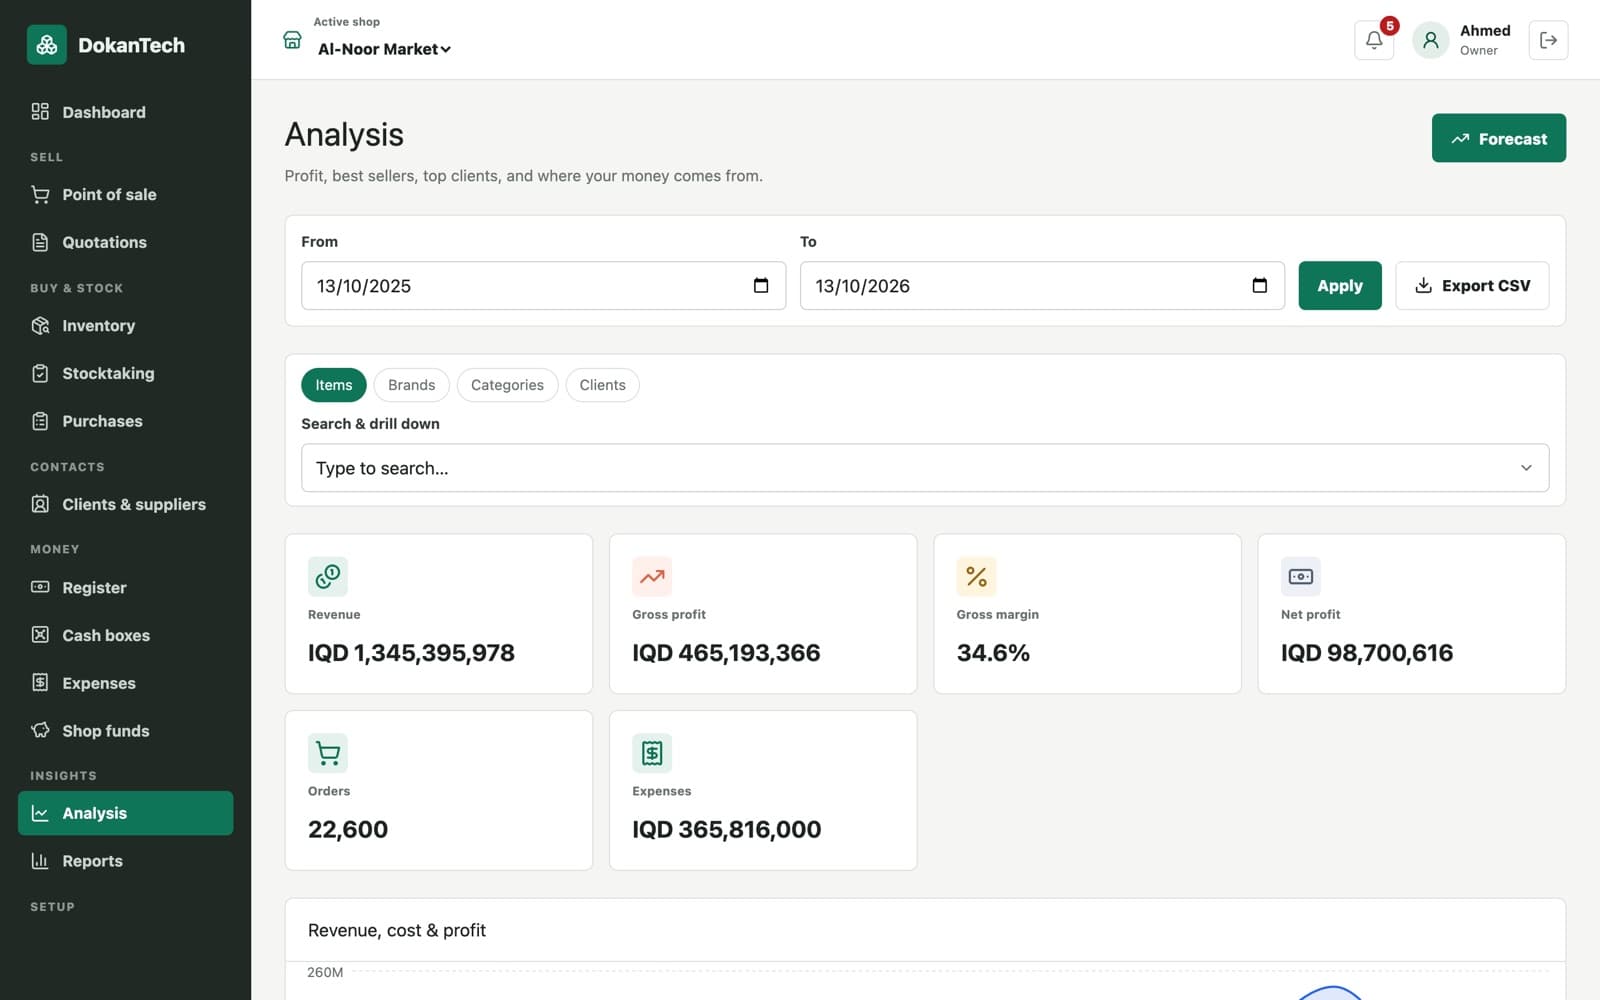Open calendar picker in To date

(1260, 286)
